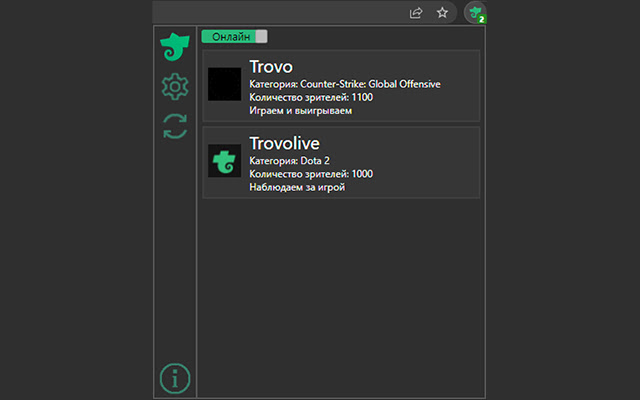640x400 pixels.
Task: Click the Trovo logo in the sidebar
Action: pyautogui.click(x=175, y=47)
